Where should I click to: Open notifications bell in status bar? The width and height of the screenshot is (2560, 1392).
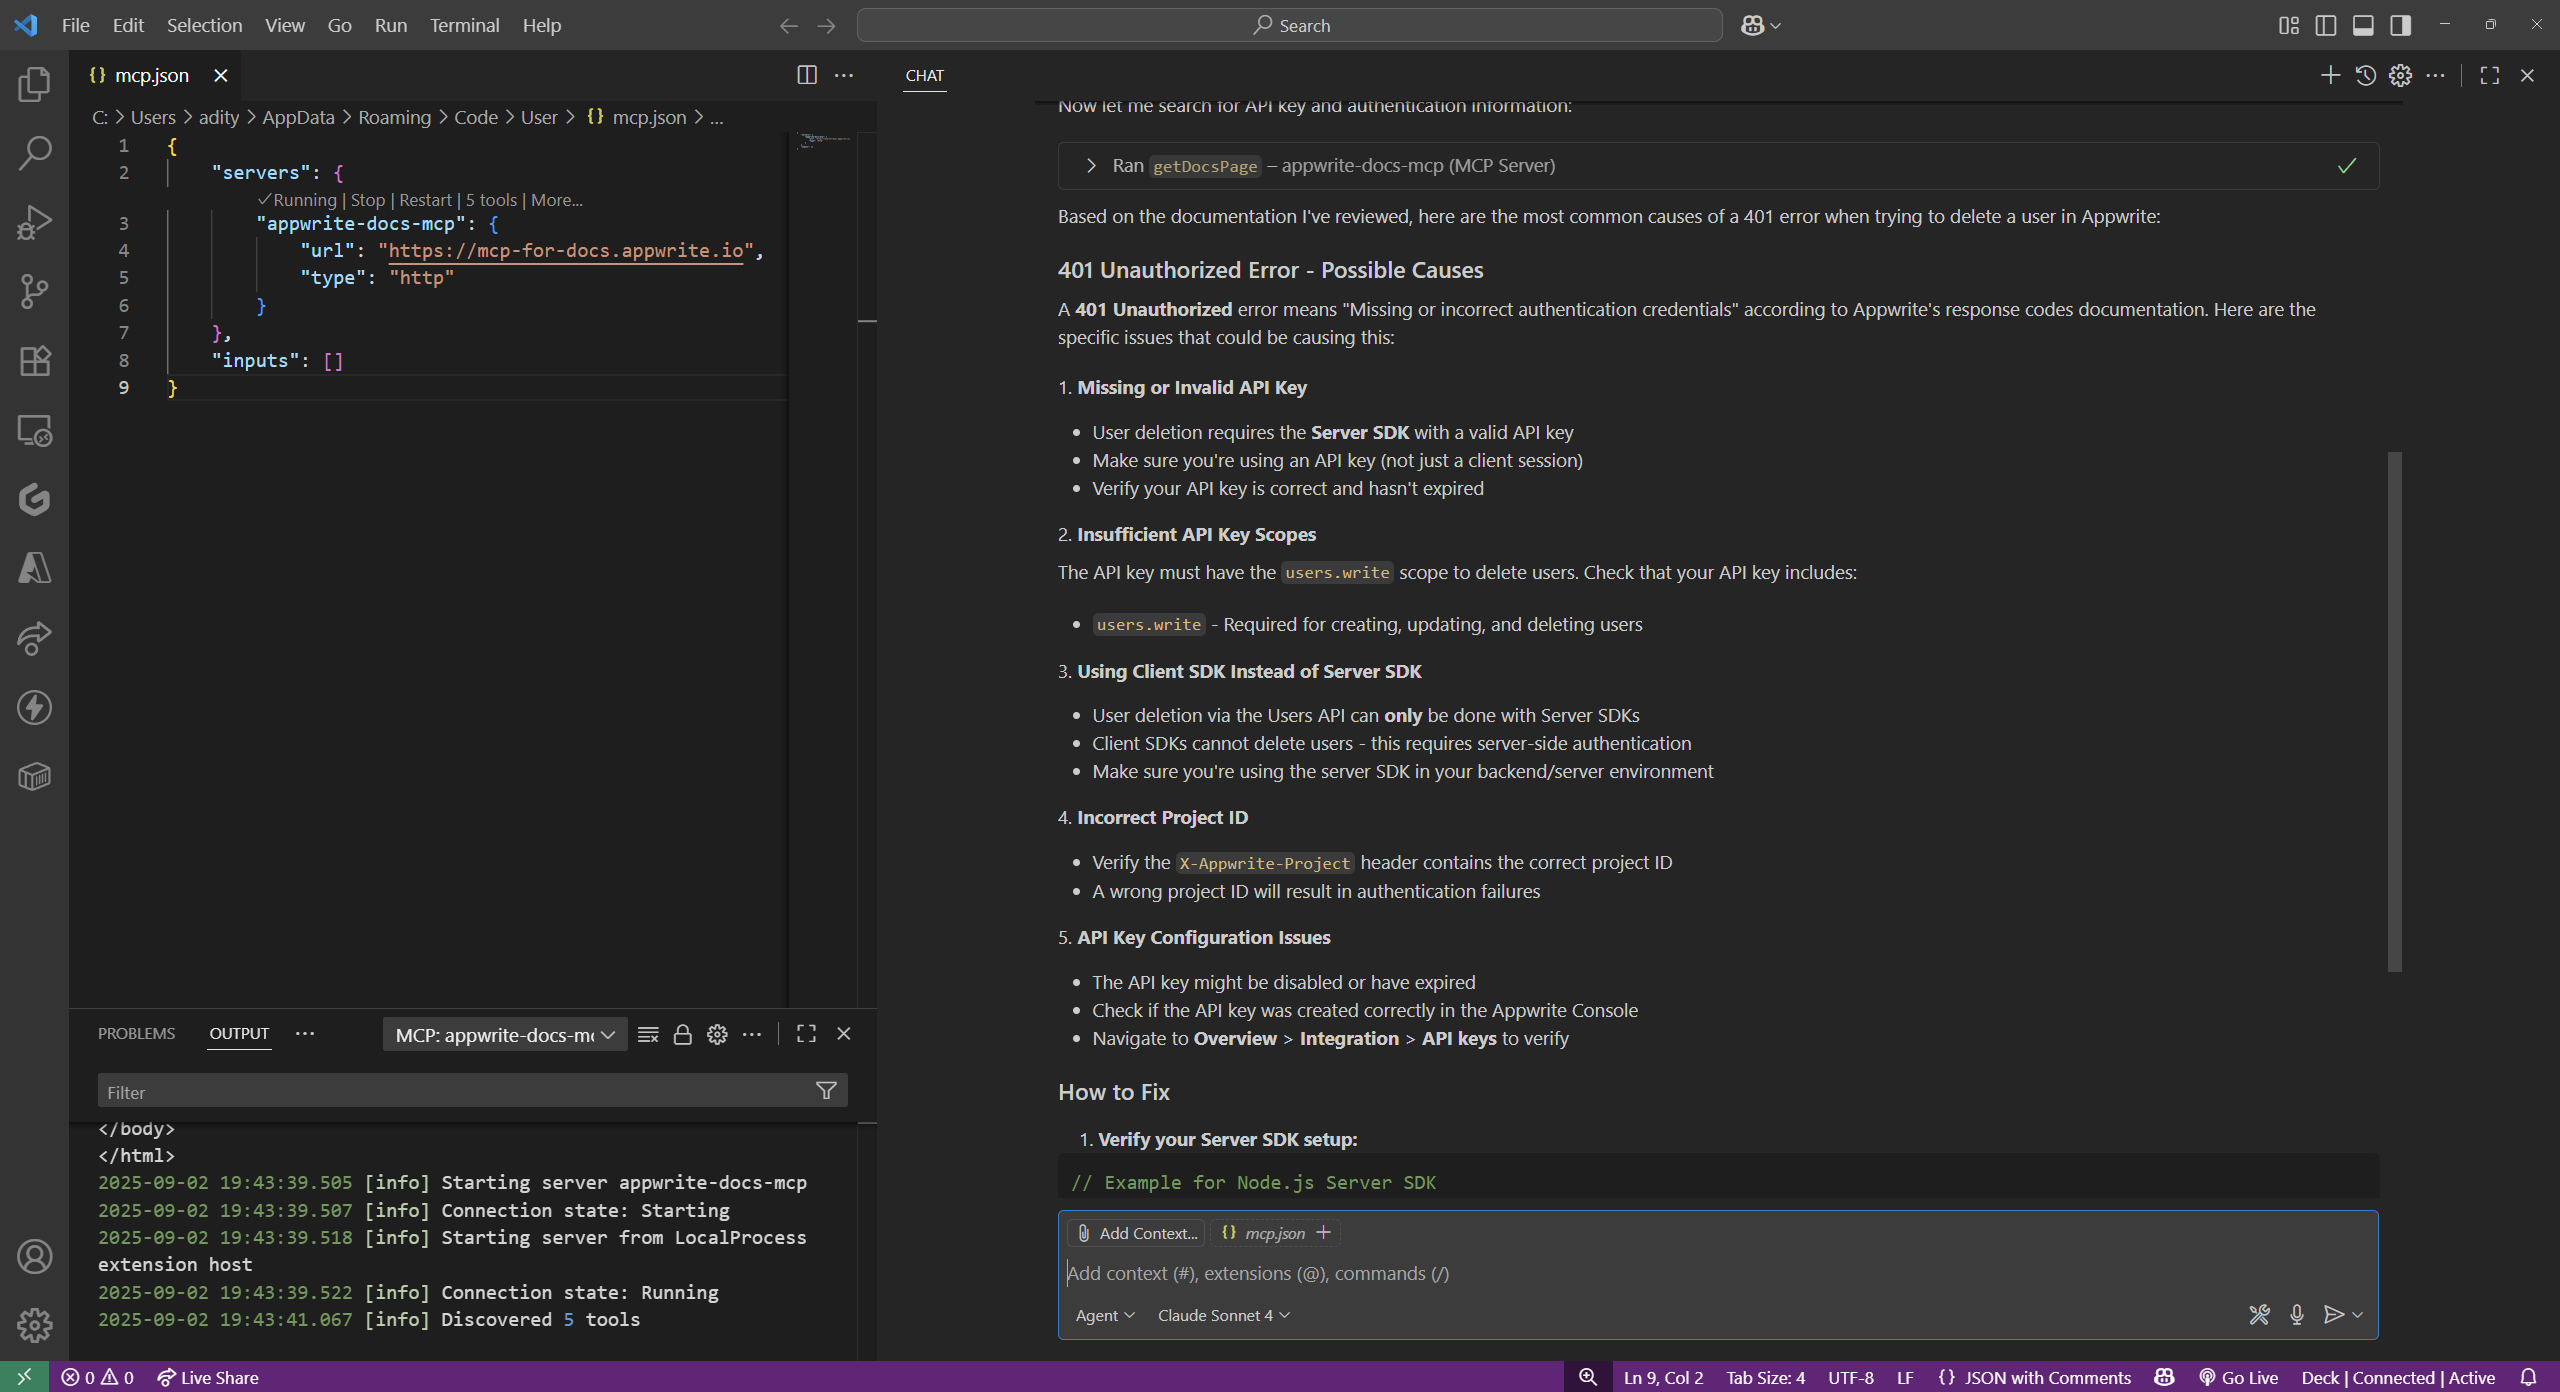[x=2529, y=1377]
